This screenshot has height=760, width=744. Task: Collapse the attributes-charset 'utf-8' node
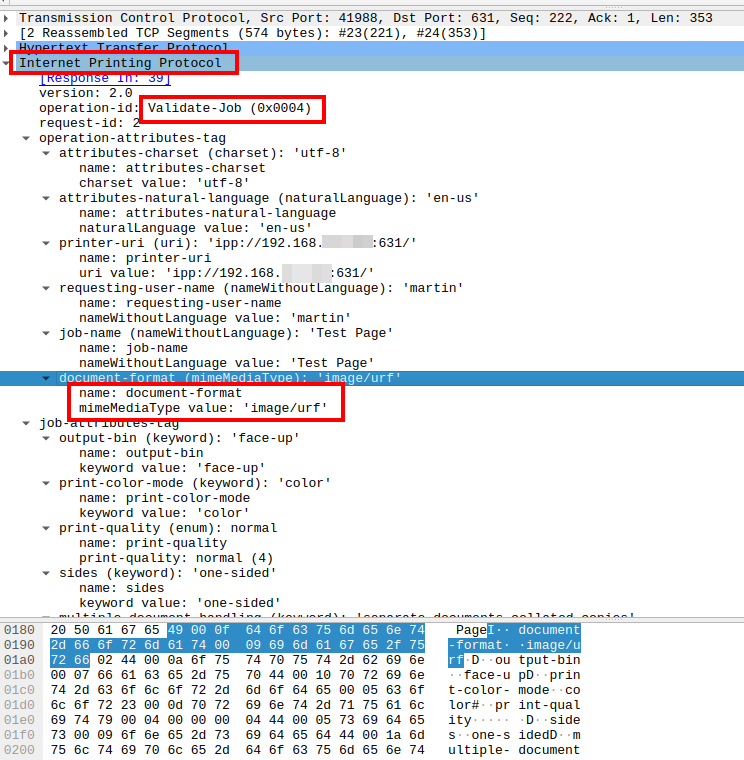(x=47, y=153)
